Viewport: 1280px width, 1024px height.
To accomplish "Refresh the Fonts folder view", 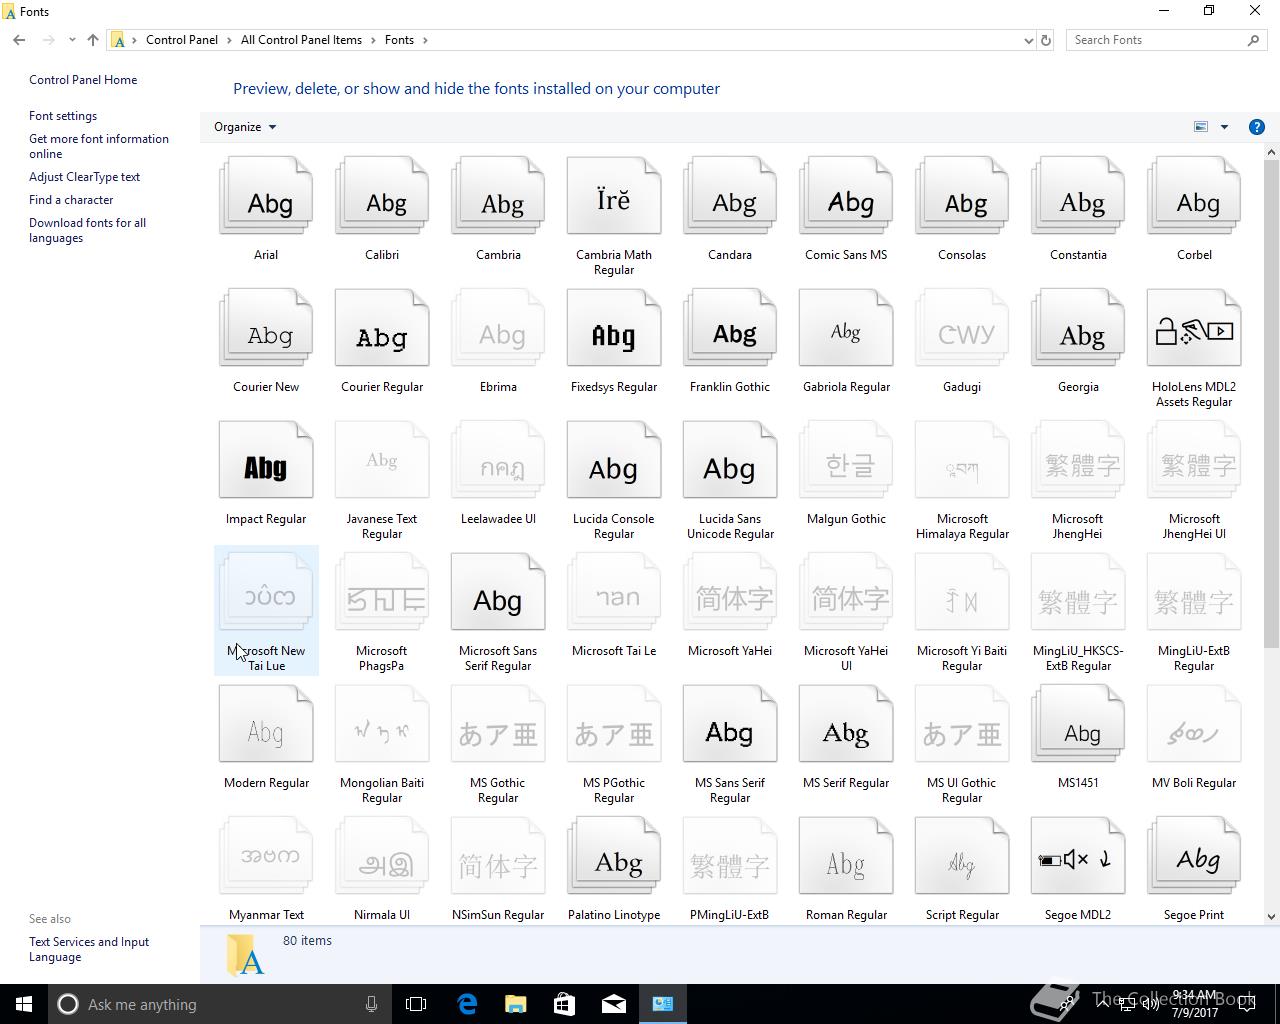I will point(1046,40).
